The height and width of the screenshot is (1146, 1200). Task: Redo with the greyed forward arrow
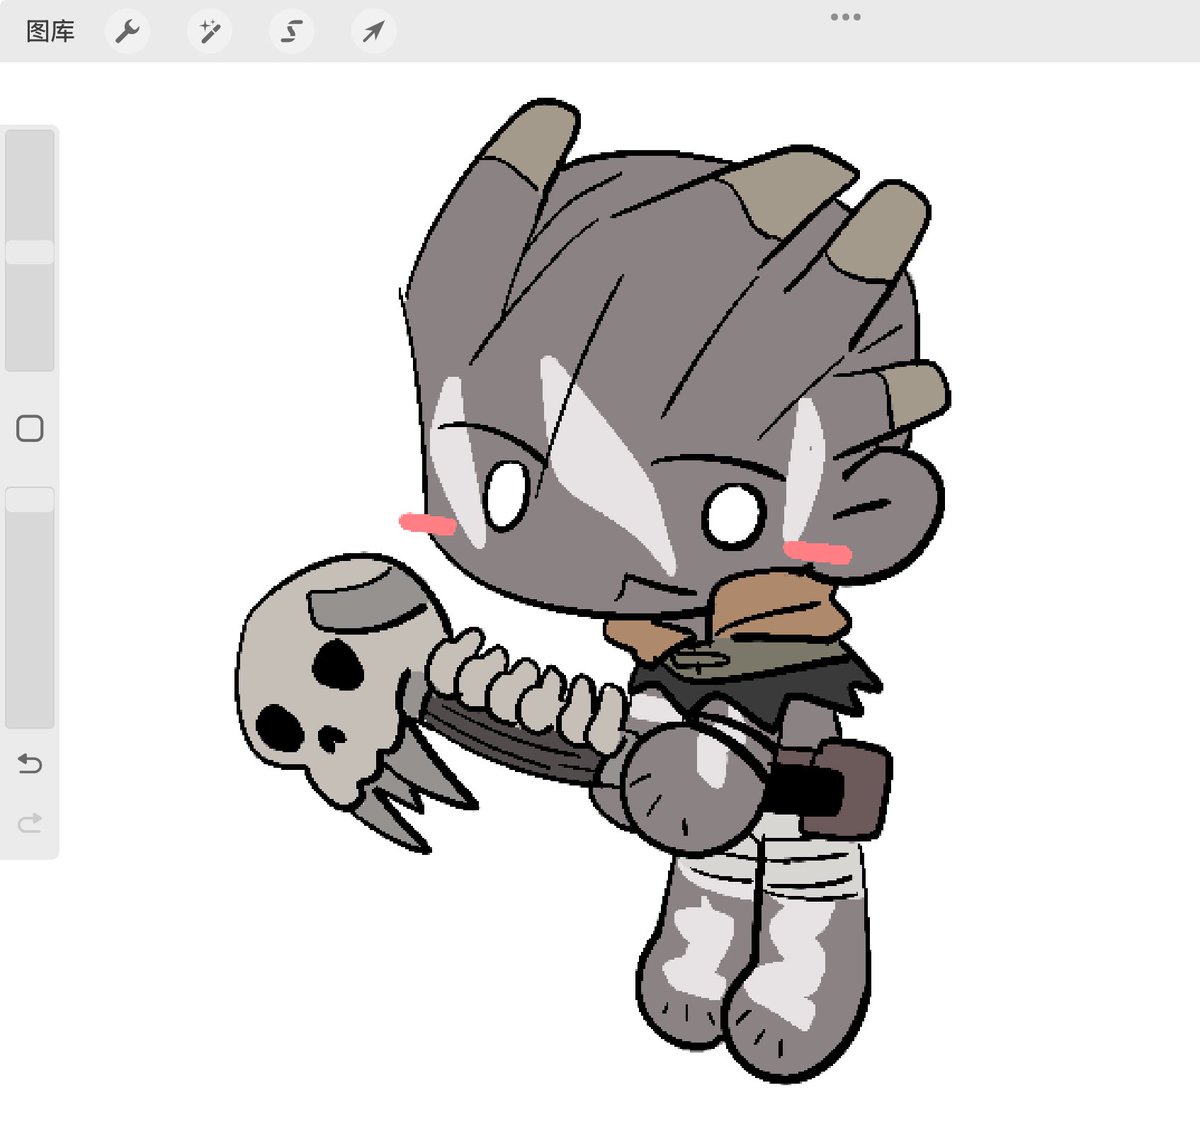click(x=30, y=823)
